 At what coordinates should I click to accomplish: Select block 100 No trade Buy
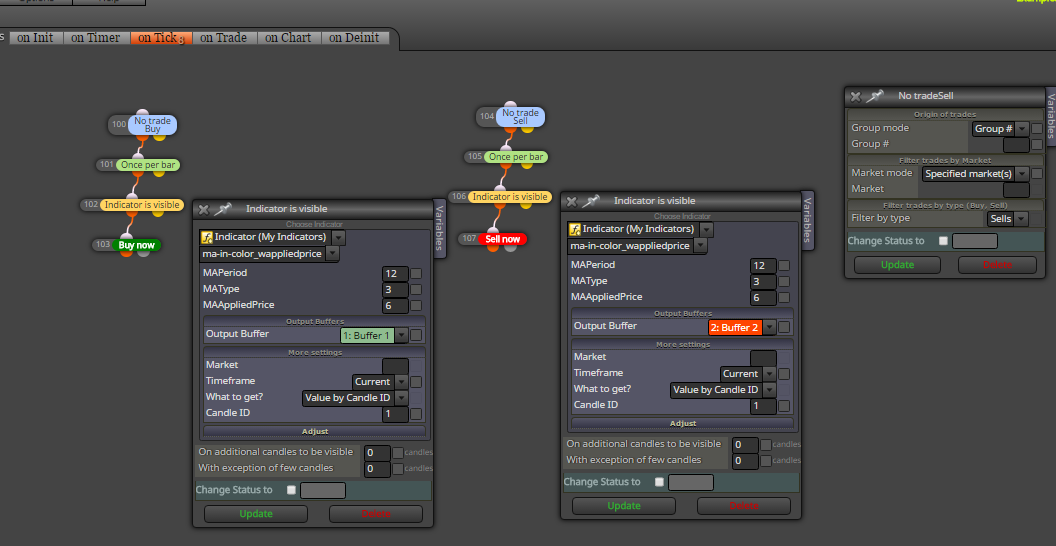point(152,125)
